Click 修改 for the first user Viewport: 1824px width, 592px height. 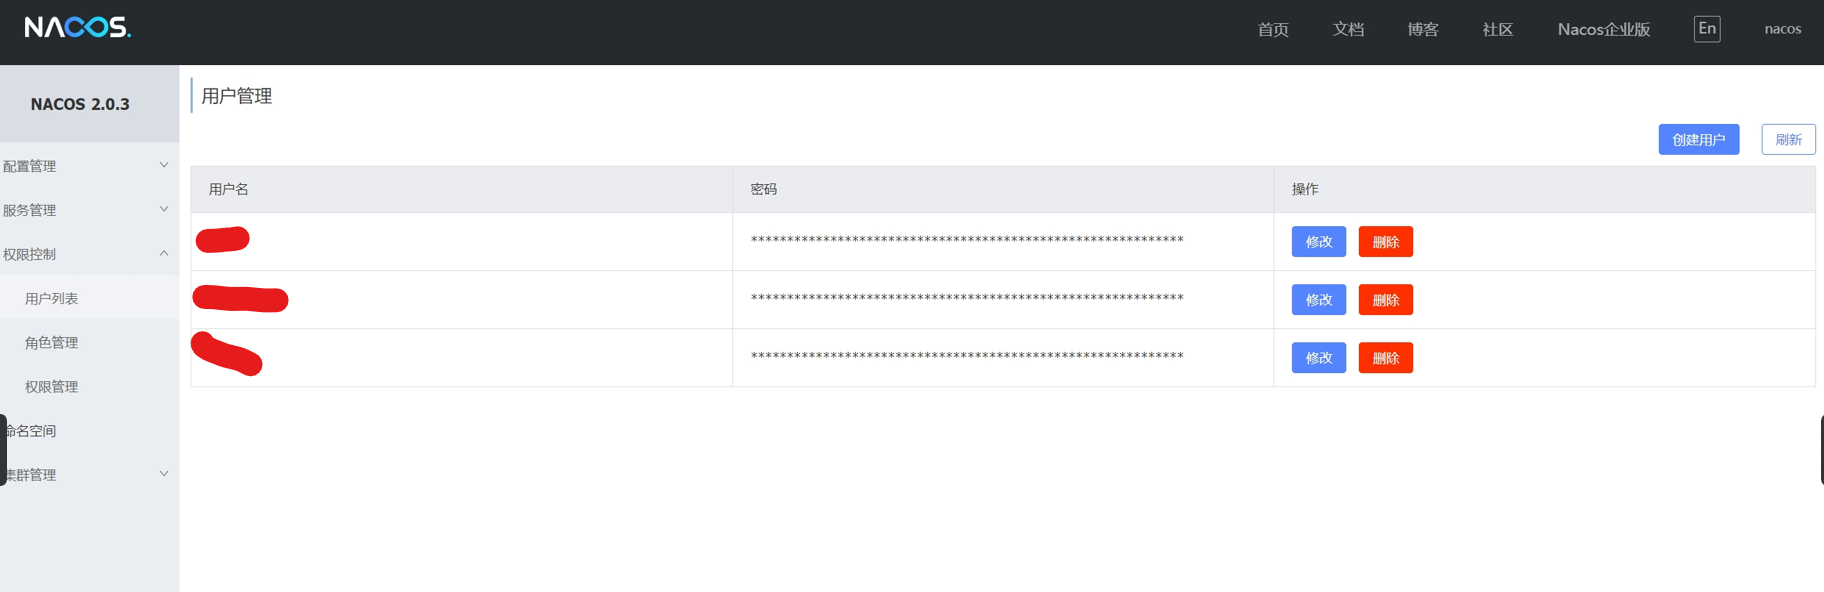click(x=1318, y=242)
